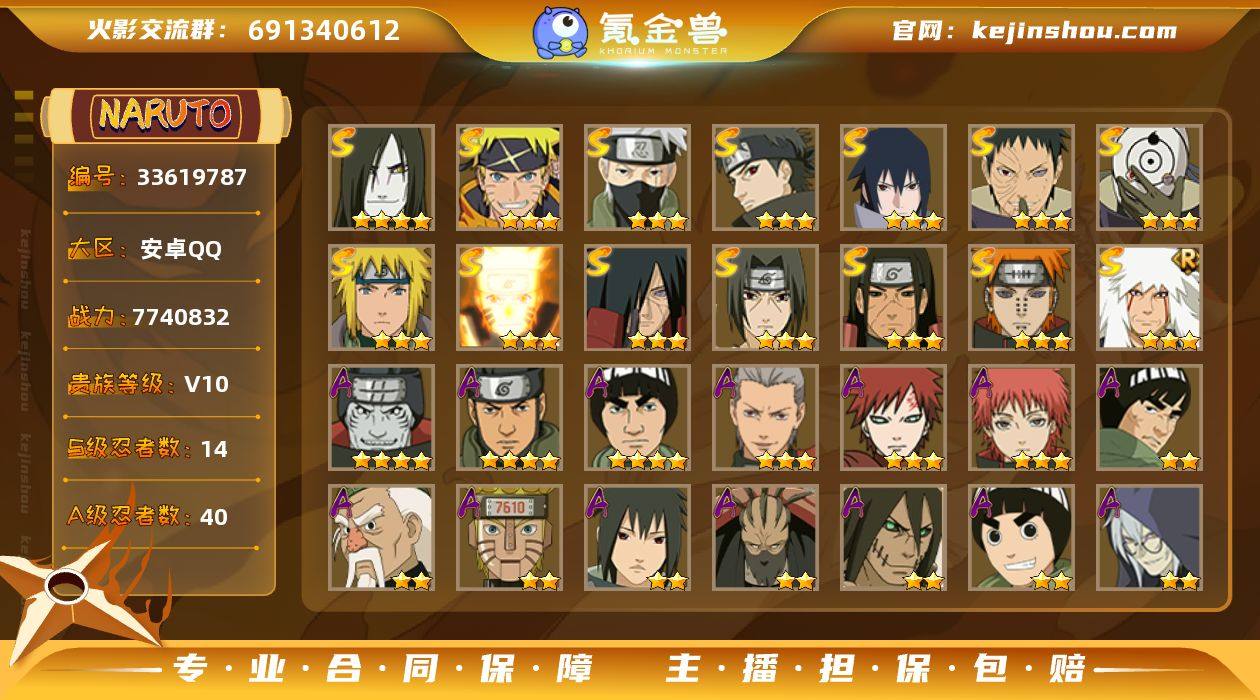Select the white-haired Jiraiya portrait with R badge

pos(1149,298)
